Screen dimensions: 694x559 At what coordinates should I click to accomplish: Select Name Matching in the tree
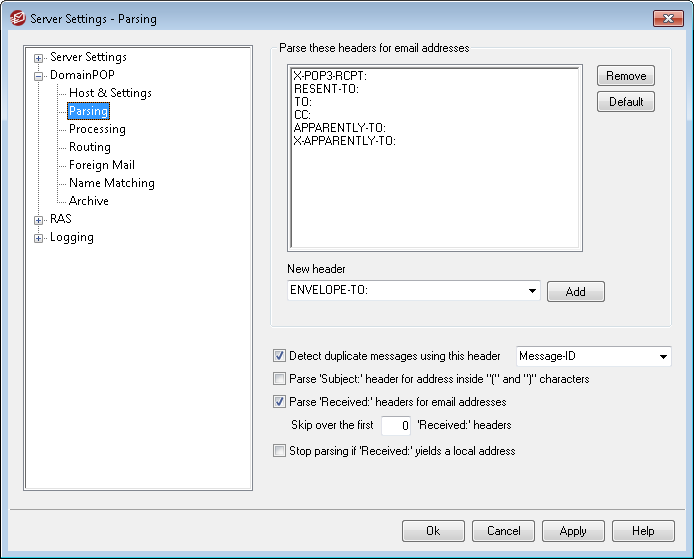point(111,183)
